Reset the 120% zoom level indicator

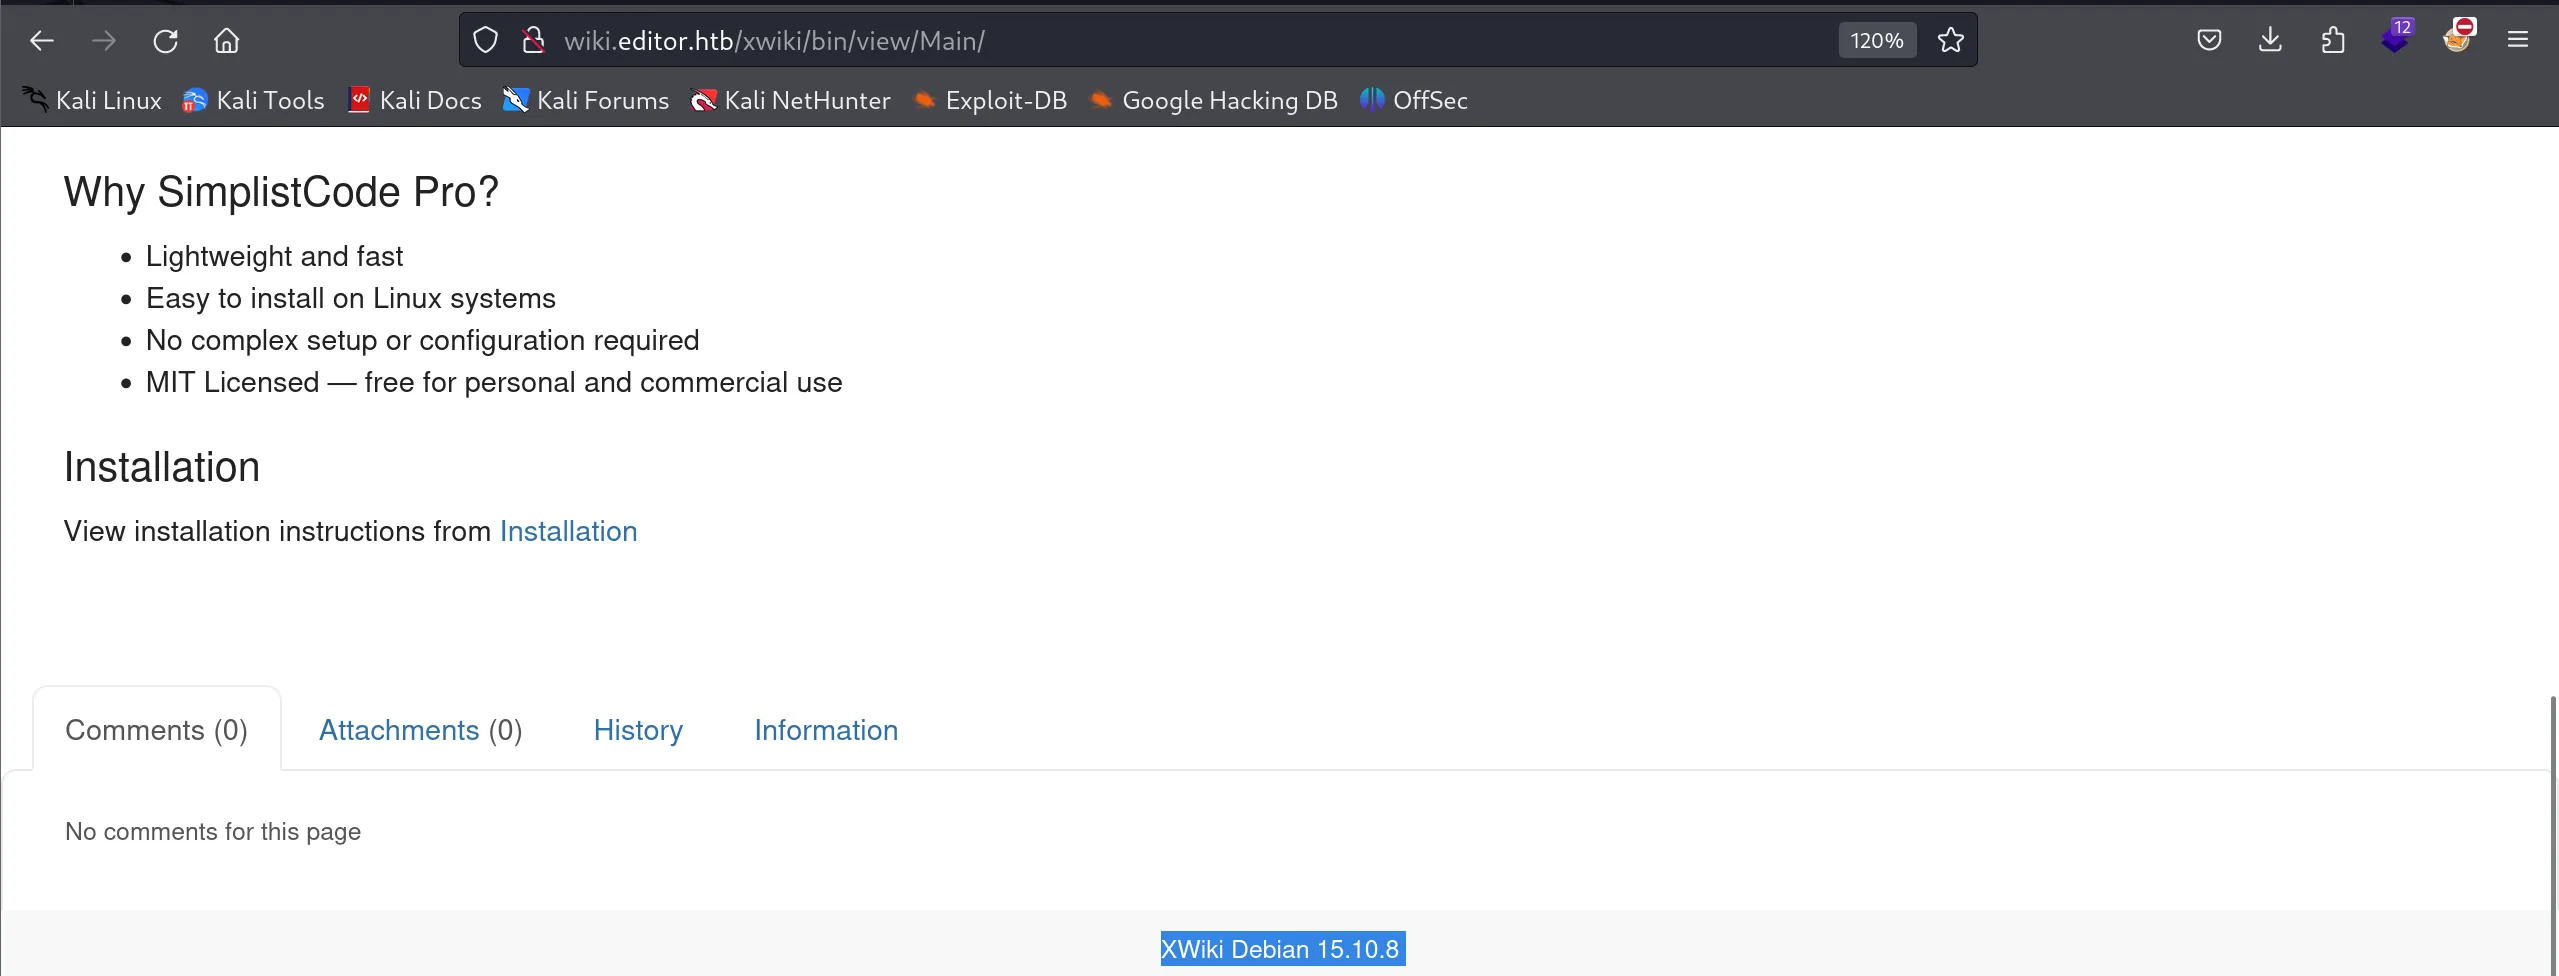tap(1876, 41)
